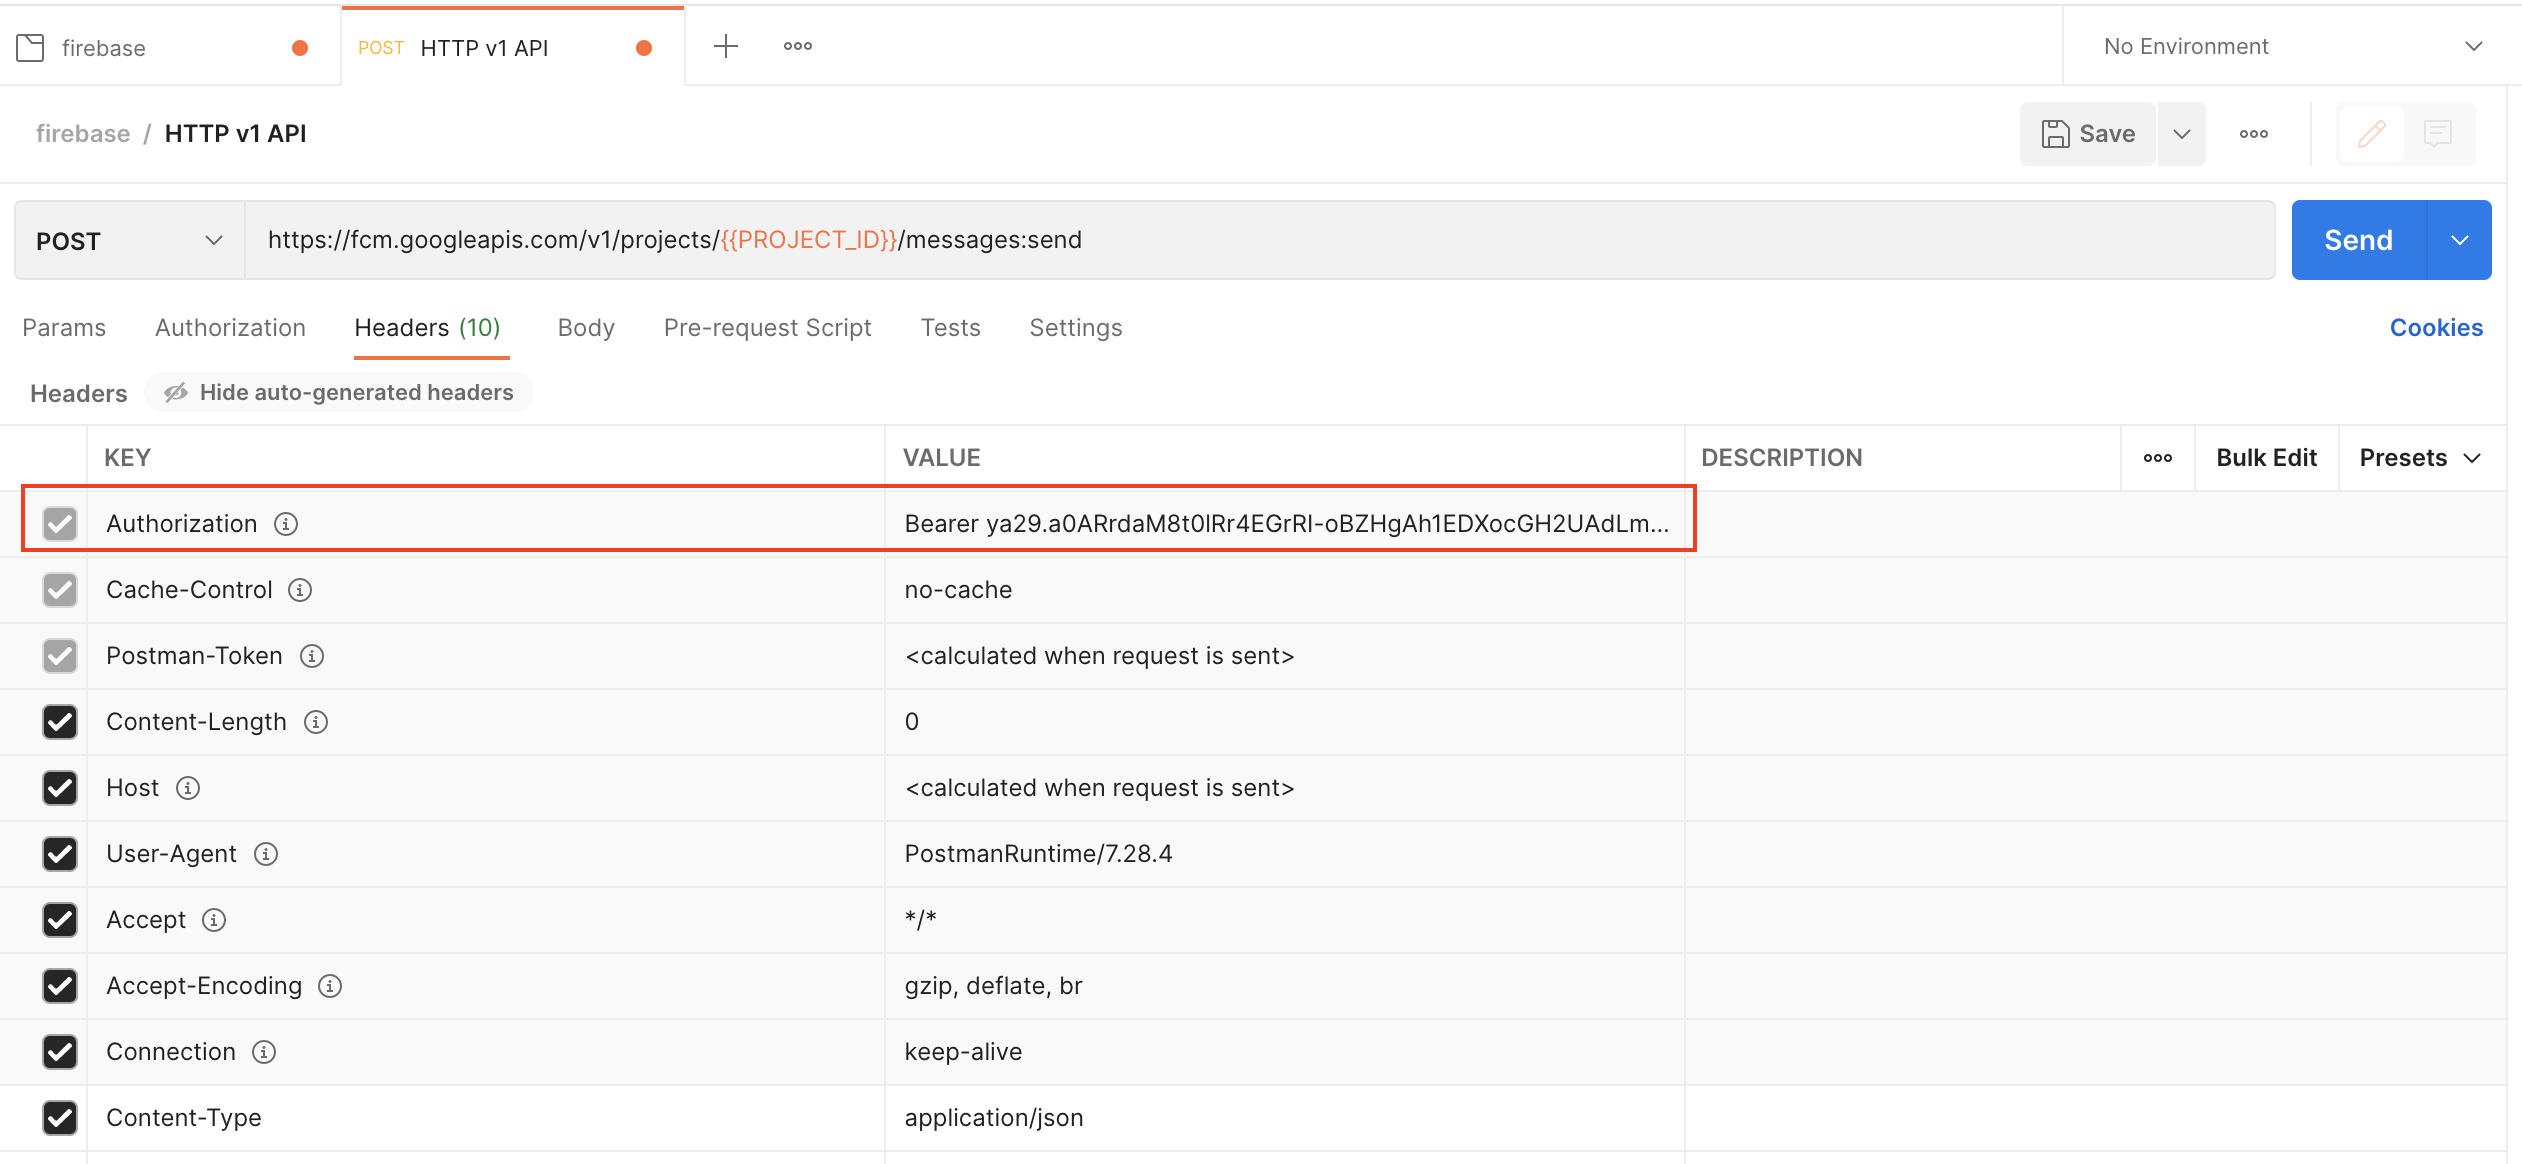Uncheck the Content-Length header checkbox
2522x1164 pixels.
[60, 722]
